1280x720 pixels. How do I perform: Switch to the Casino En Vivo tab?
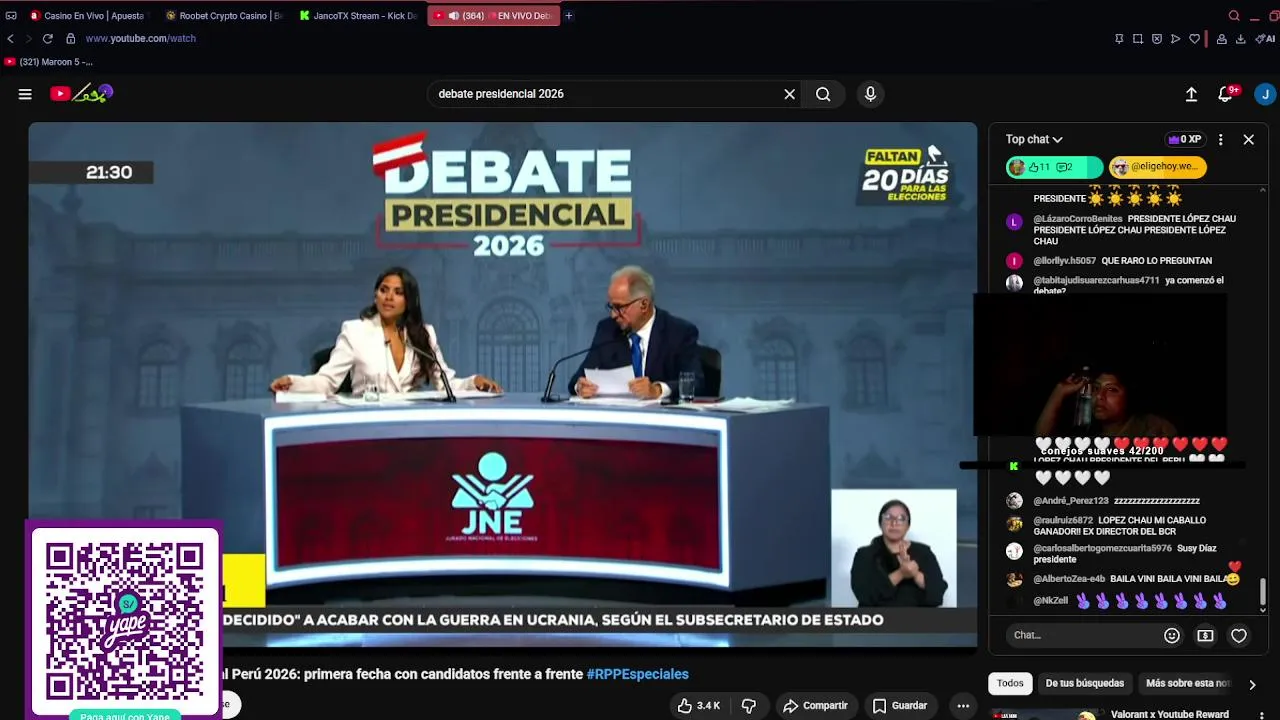coord(87,16)
